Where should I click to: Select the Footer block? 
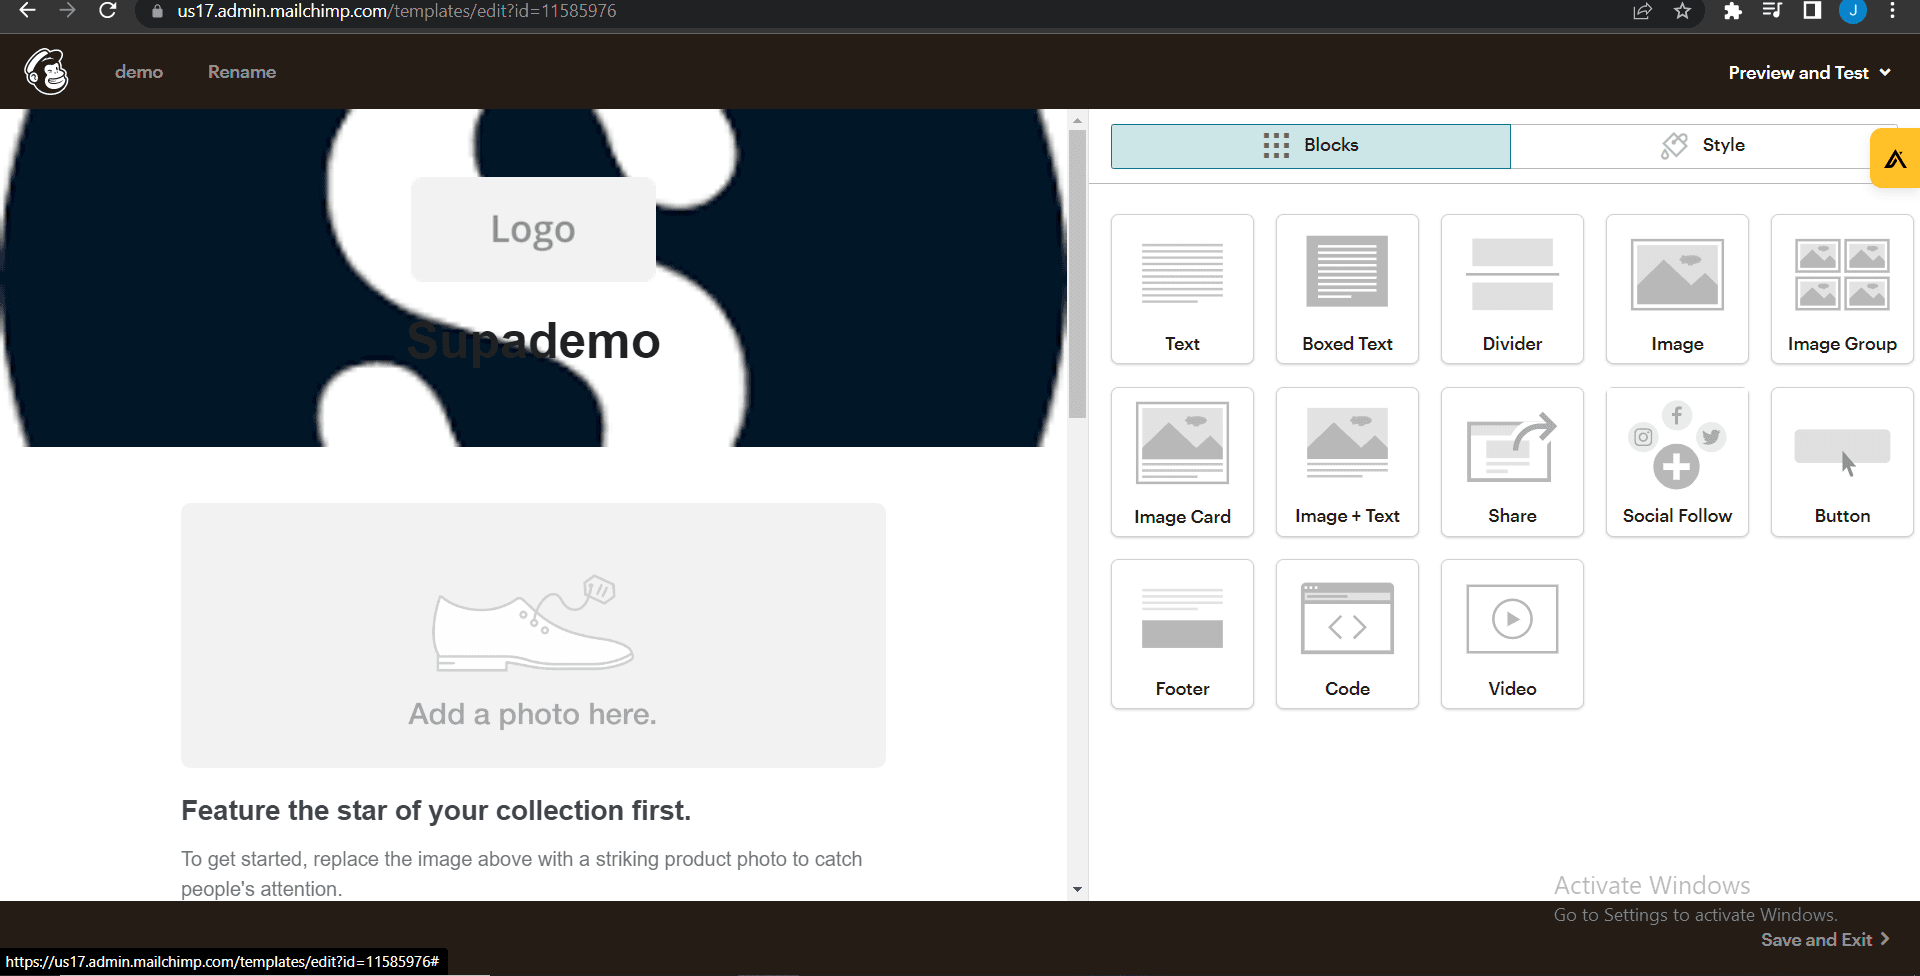click(1182, 633)
